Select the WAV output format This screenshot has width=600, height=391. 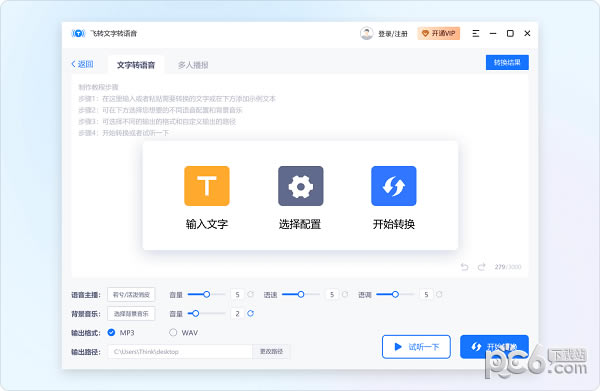point(173,332)
